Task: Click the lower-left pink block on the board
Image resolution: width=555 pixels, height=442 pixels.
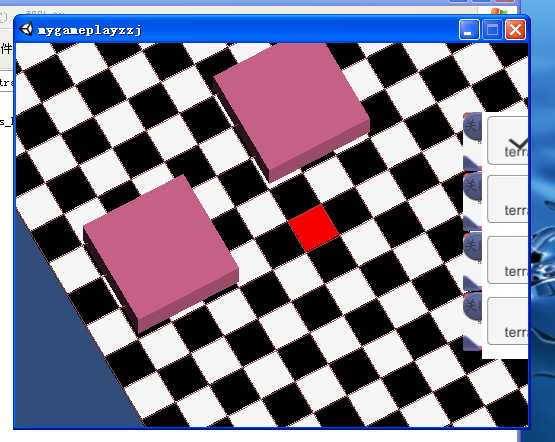Action: tap(161, 253)
